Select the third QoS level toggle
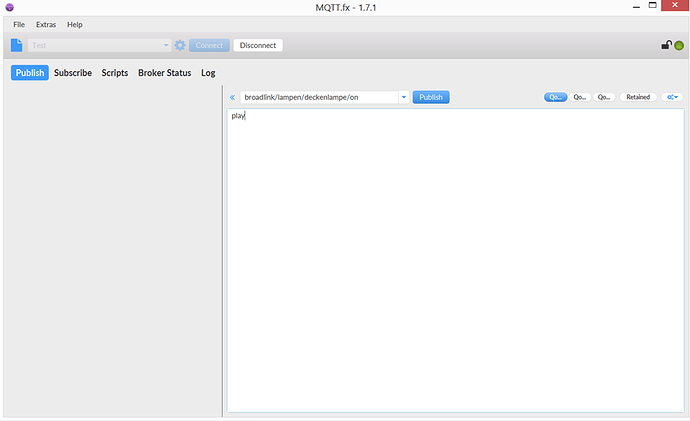 [604, 97]
